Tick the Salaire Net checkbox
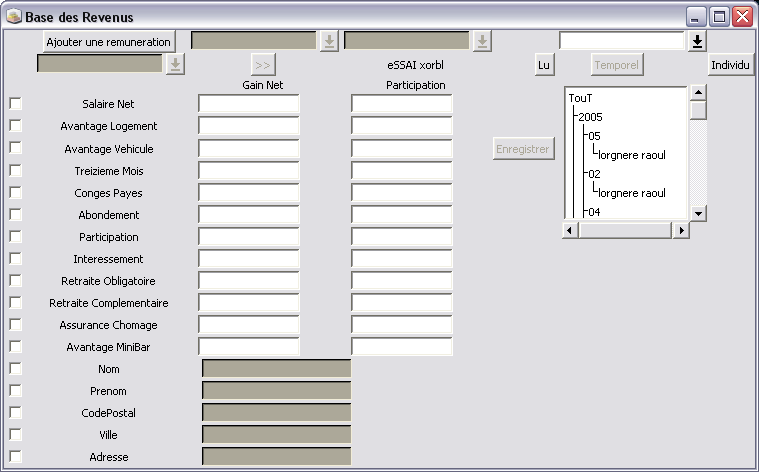 [15, 104]
